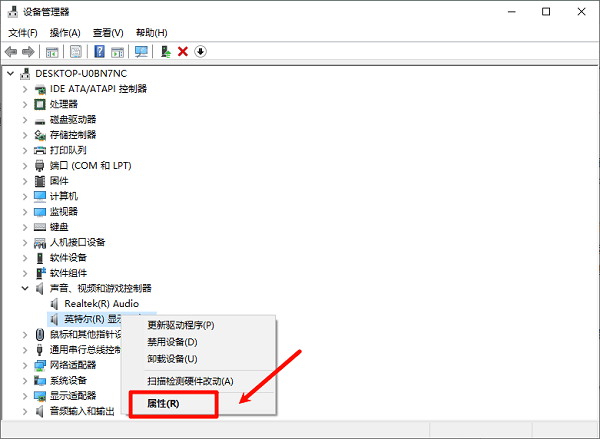Select the 监视器 tree label
Screen dimensions: 600x439
(64, 212)
